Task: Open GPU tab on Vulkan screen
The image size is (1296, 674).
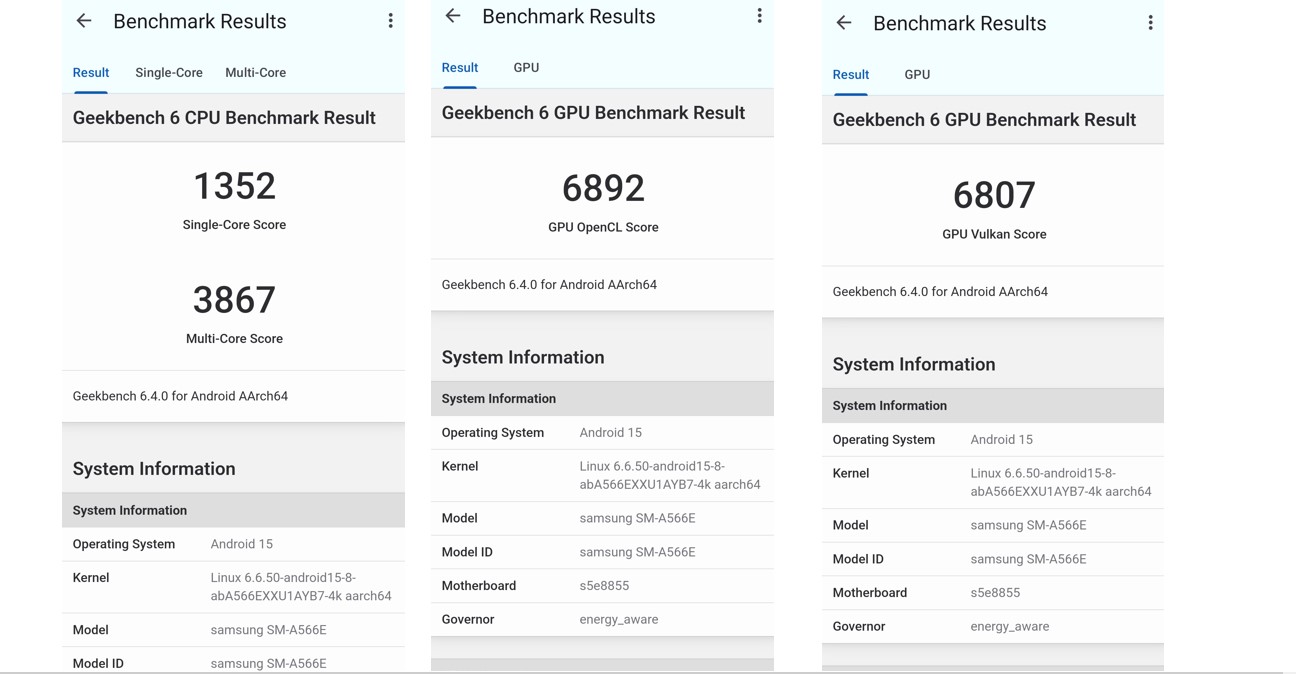Action: coord(917,75)
